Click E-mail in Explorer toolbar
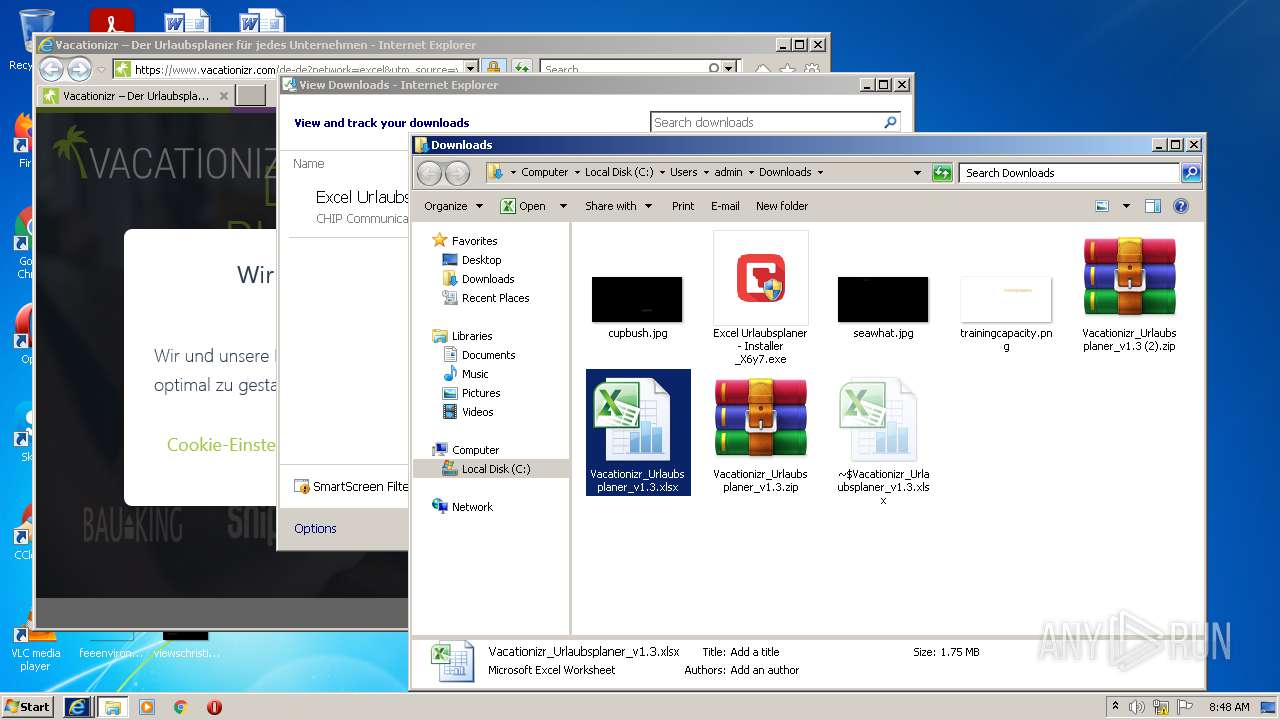This screenshot has width=1280, height=720. [x=725, y=206]
